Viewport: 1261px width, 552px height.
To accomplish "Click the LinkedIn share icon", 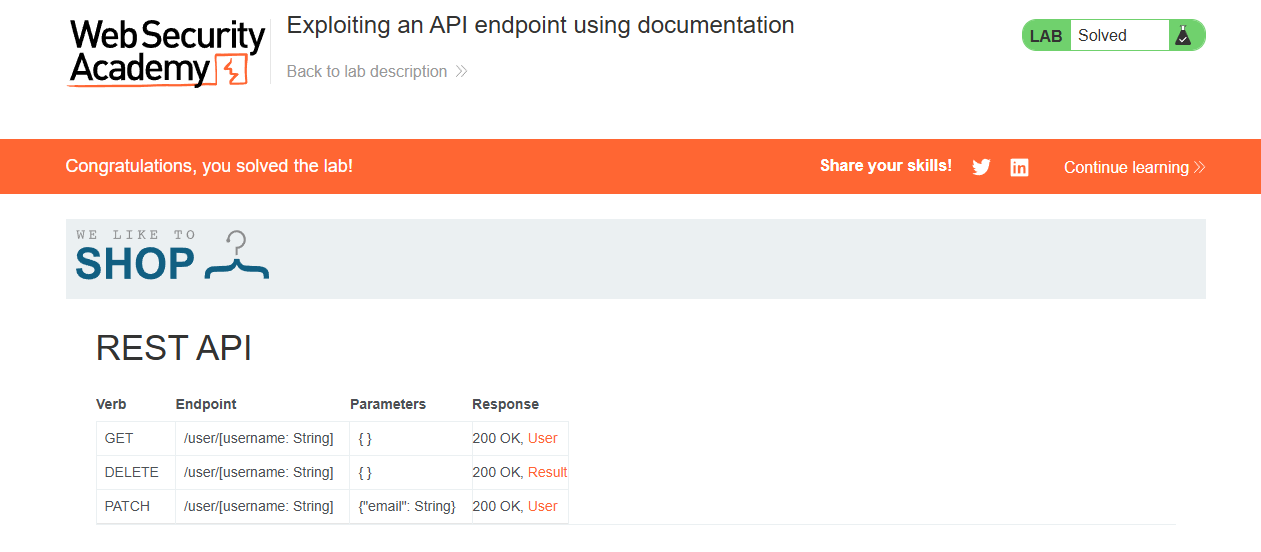I will [x=1019, y=167].
